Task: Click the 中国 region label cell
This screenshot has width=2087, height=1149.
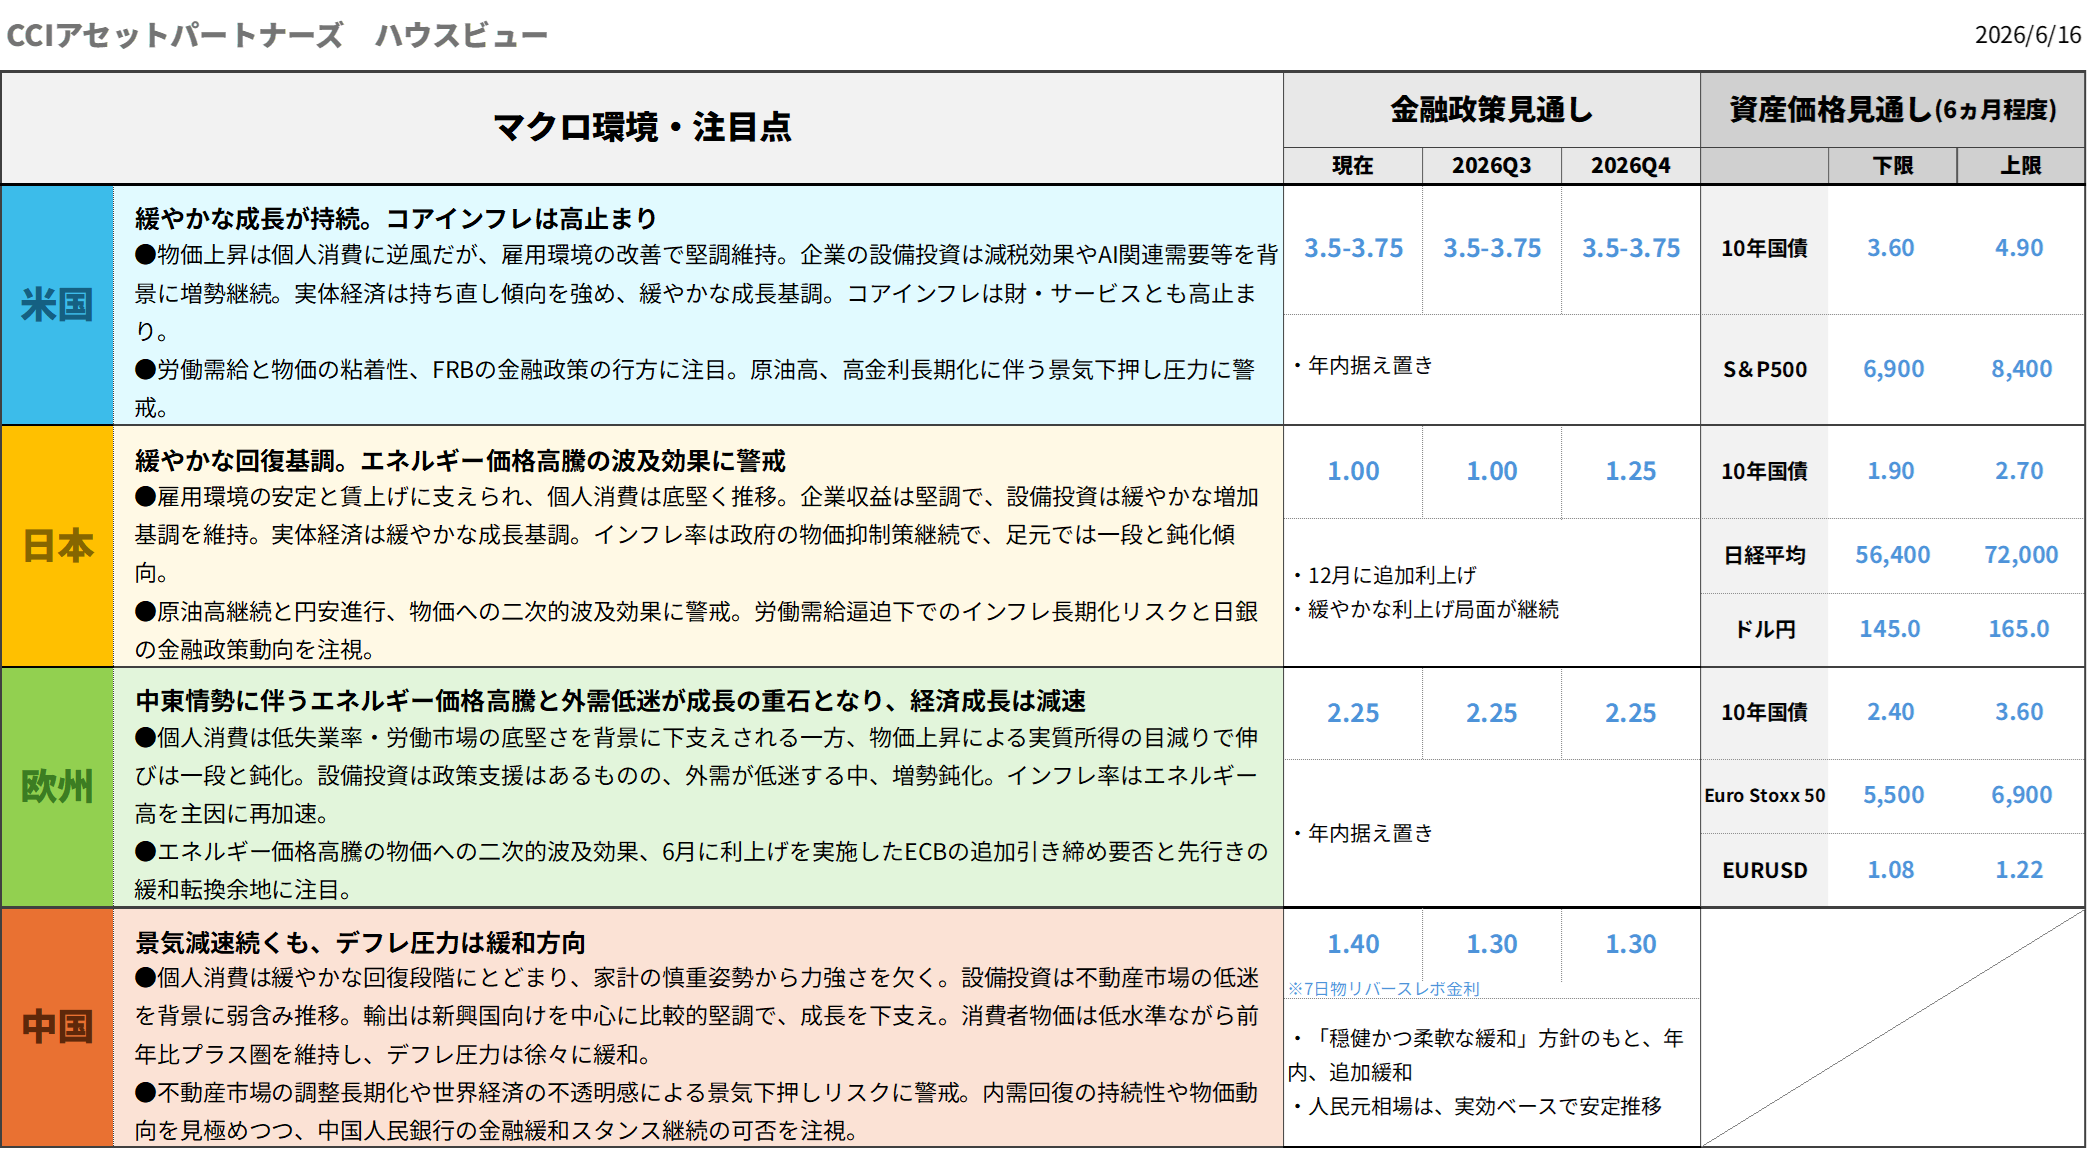Action: pyautogui.click(x=57, y=1027)
